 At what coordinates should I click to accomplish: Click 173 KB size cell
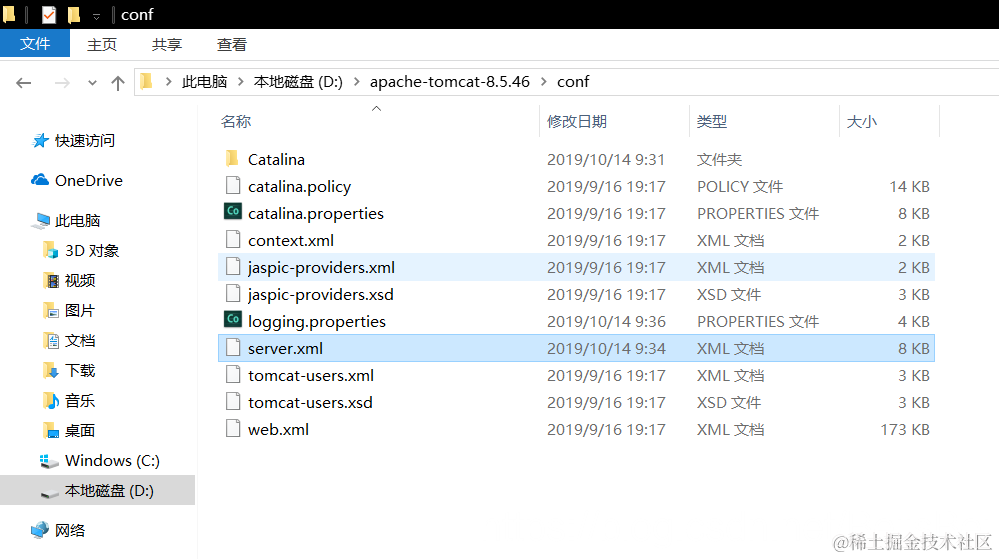[x=905, y=430]
